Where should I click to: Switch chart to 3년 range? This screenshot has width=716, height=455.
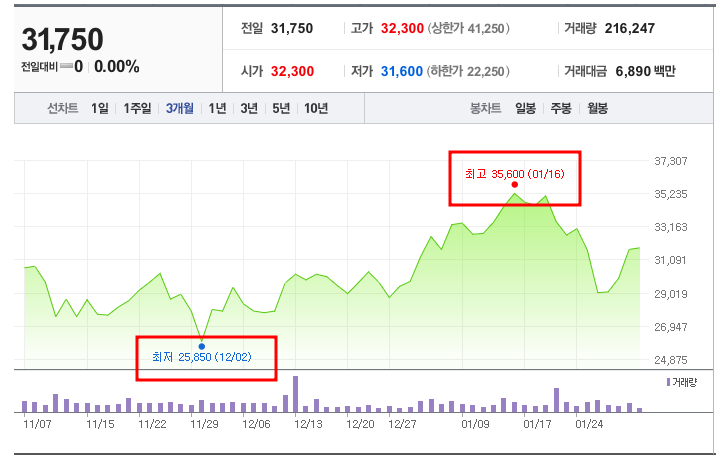249,108
